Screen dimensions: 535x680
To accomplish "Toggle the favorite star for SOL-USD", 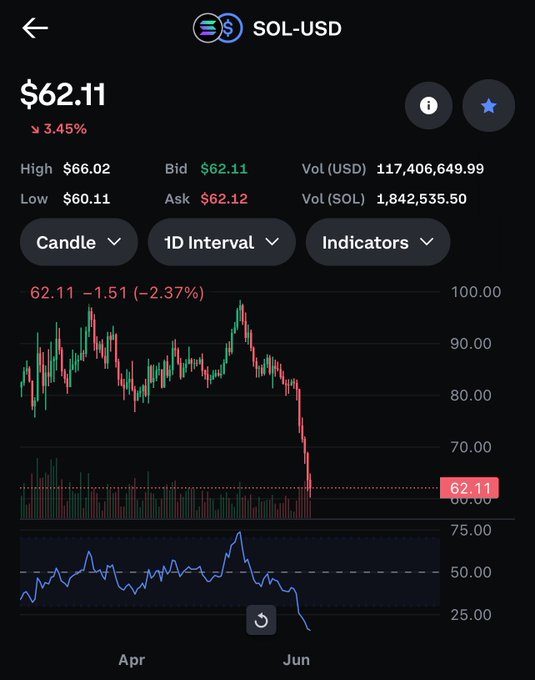I will point(489,105).
